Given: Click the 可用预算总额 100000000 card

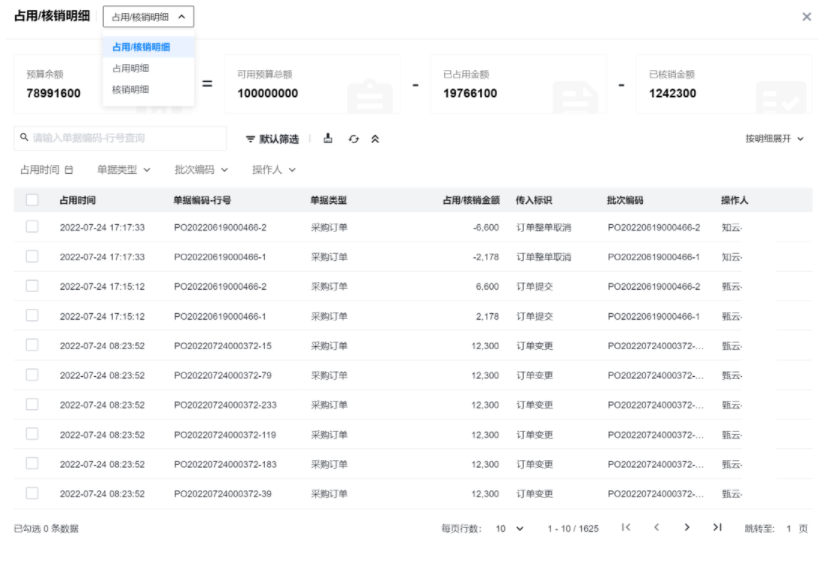Looking at the screenshot, I should click(x=312, y=84).
